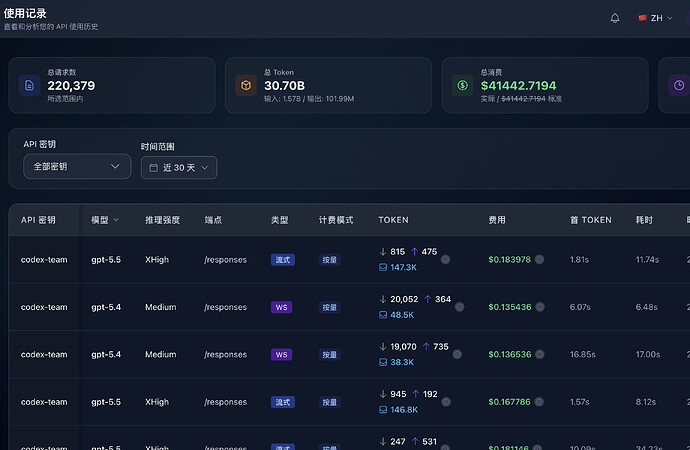This screenshot has height=450, width=690.
Task: Click the API 密钥 column header
Action: pos(38,220)
